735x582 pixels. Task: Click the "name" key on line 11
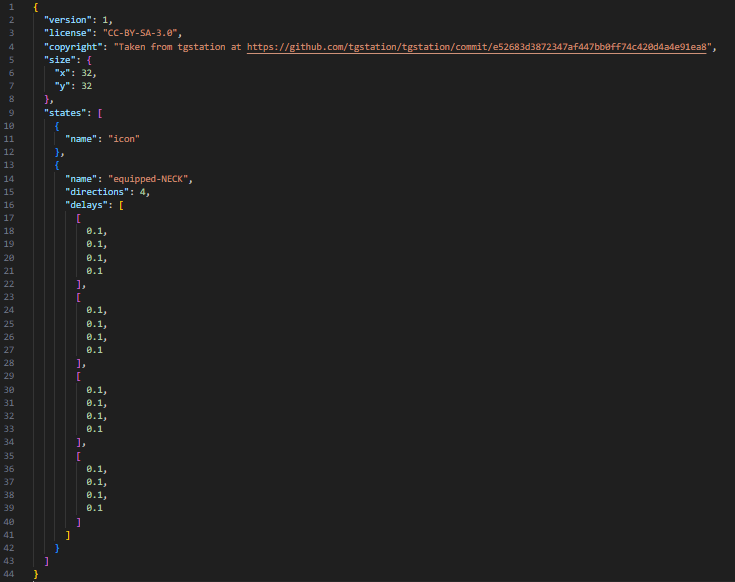pos(81,139)
